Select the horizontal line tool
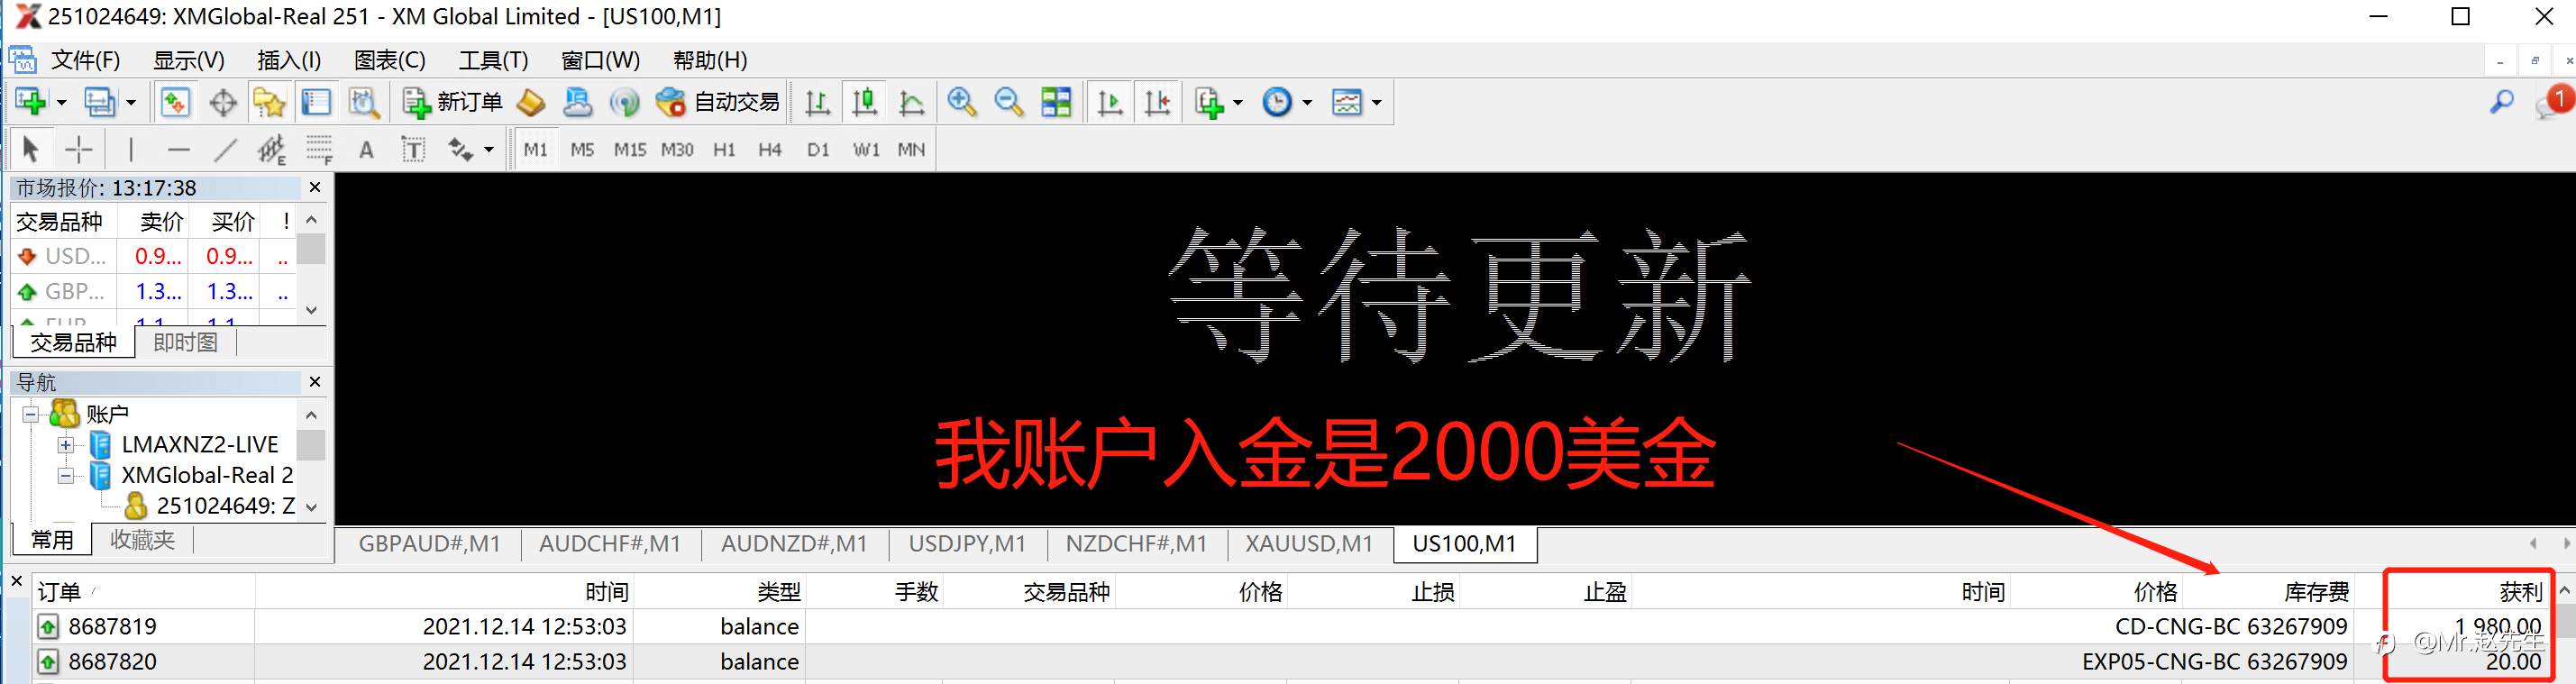This screenshot has height=684, width=2576. point(179,150)
